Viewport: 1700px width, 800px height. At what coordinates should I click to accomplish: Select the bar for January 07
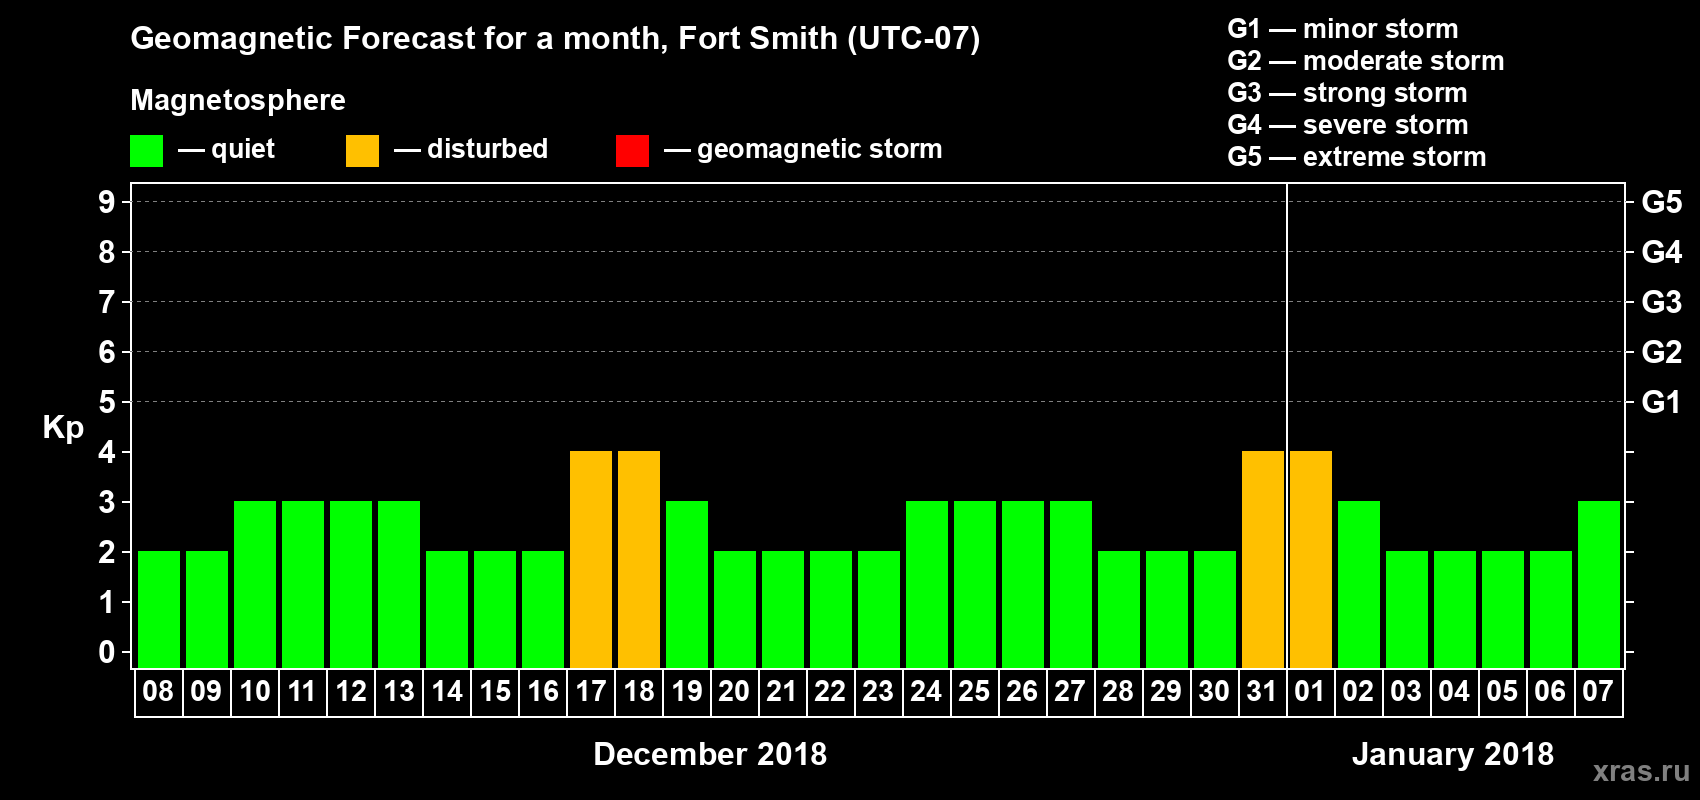[x=1599, y=584]
